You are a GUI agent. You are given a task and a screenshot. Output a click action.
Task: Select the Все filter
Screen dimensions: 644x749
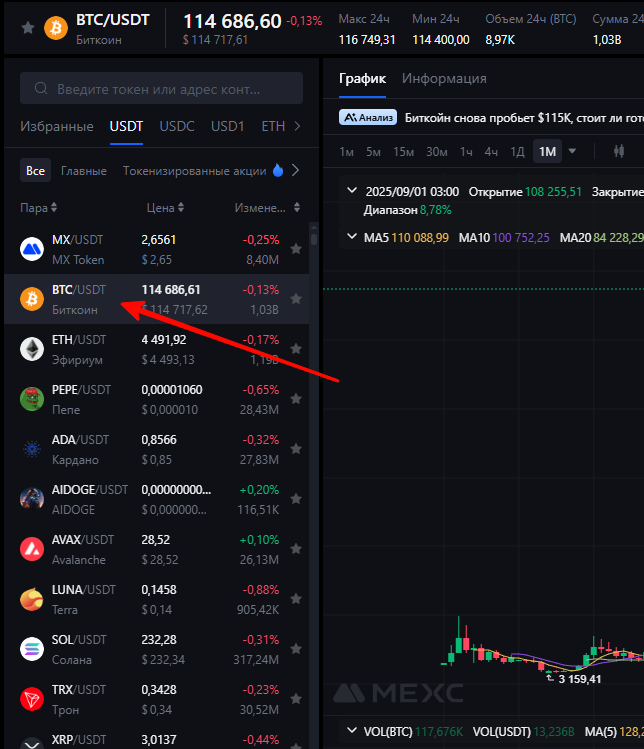tap(35, 171)
